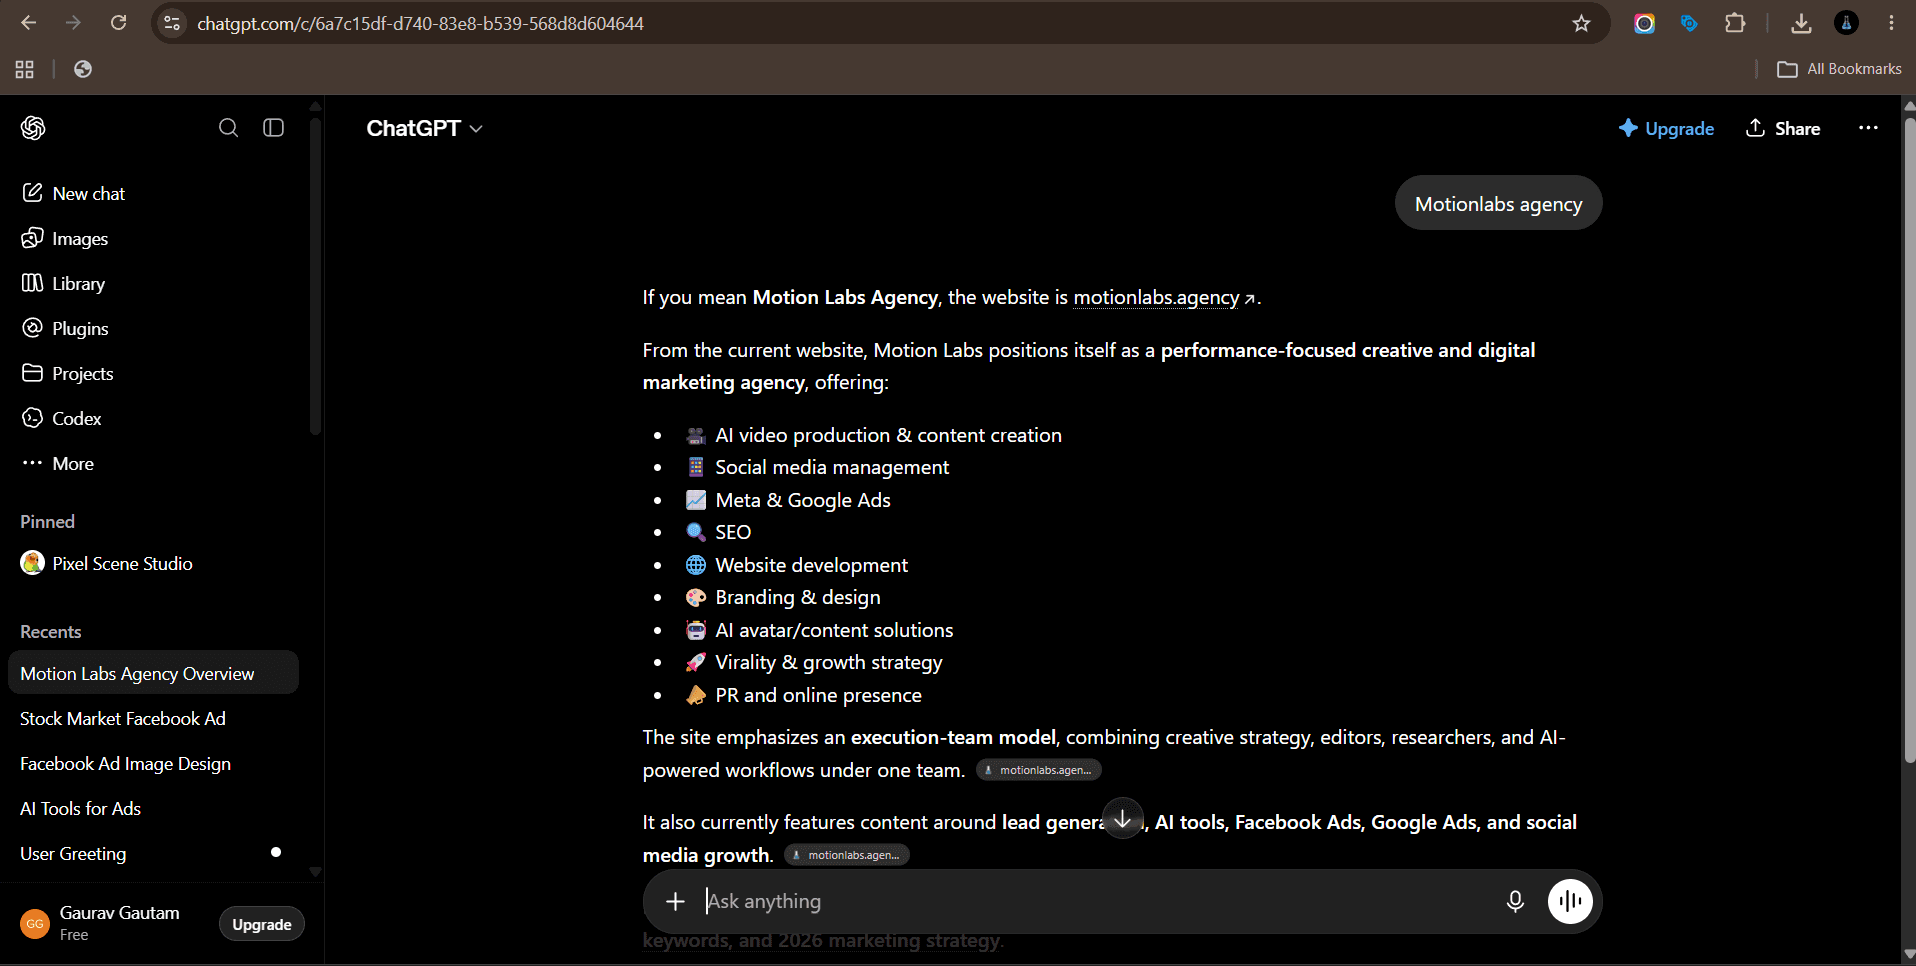Go forward with the browser forward arrow
The height and width of the screenshot is (966, 1916).
73,23
